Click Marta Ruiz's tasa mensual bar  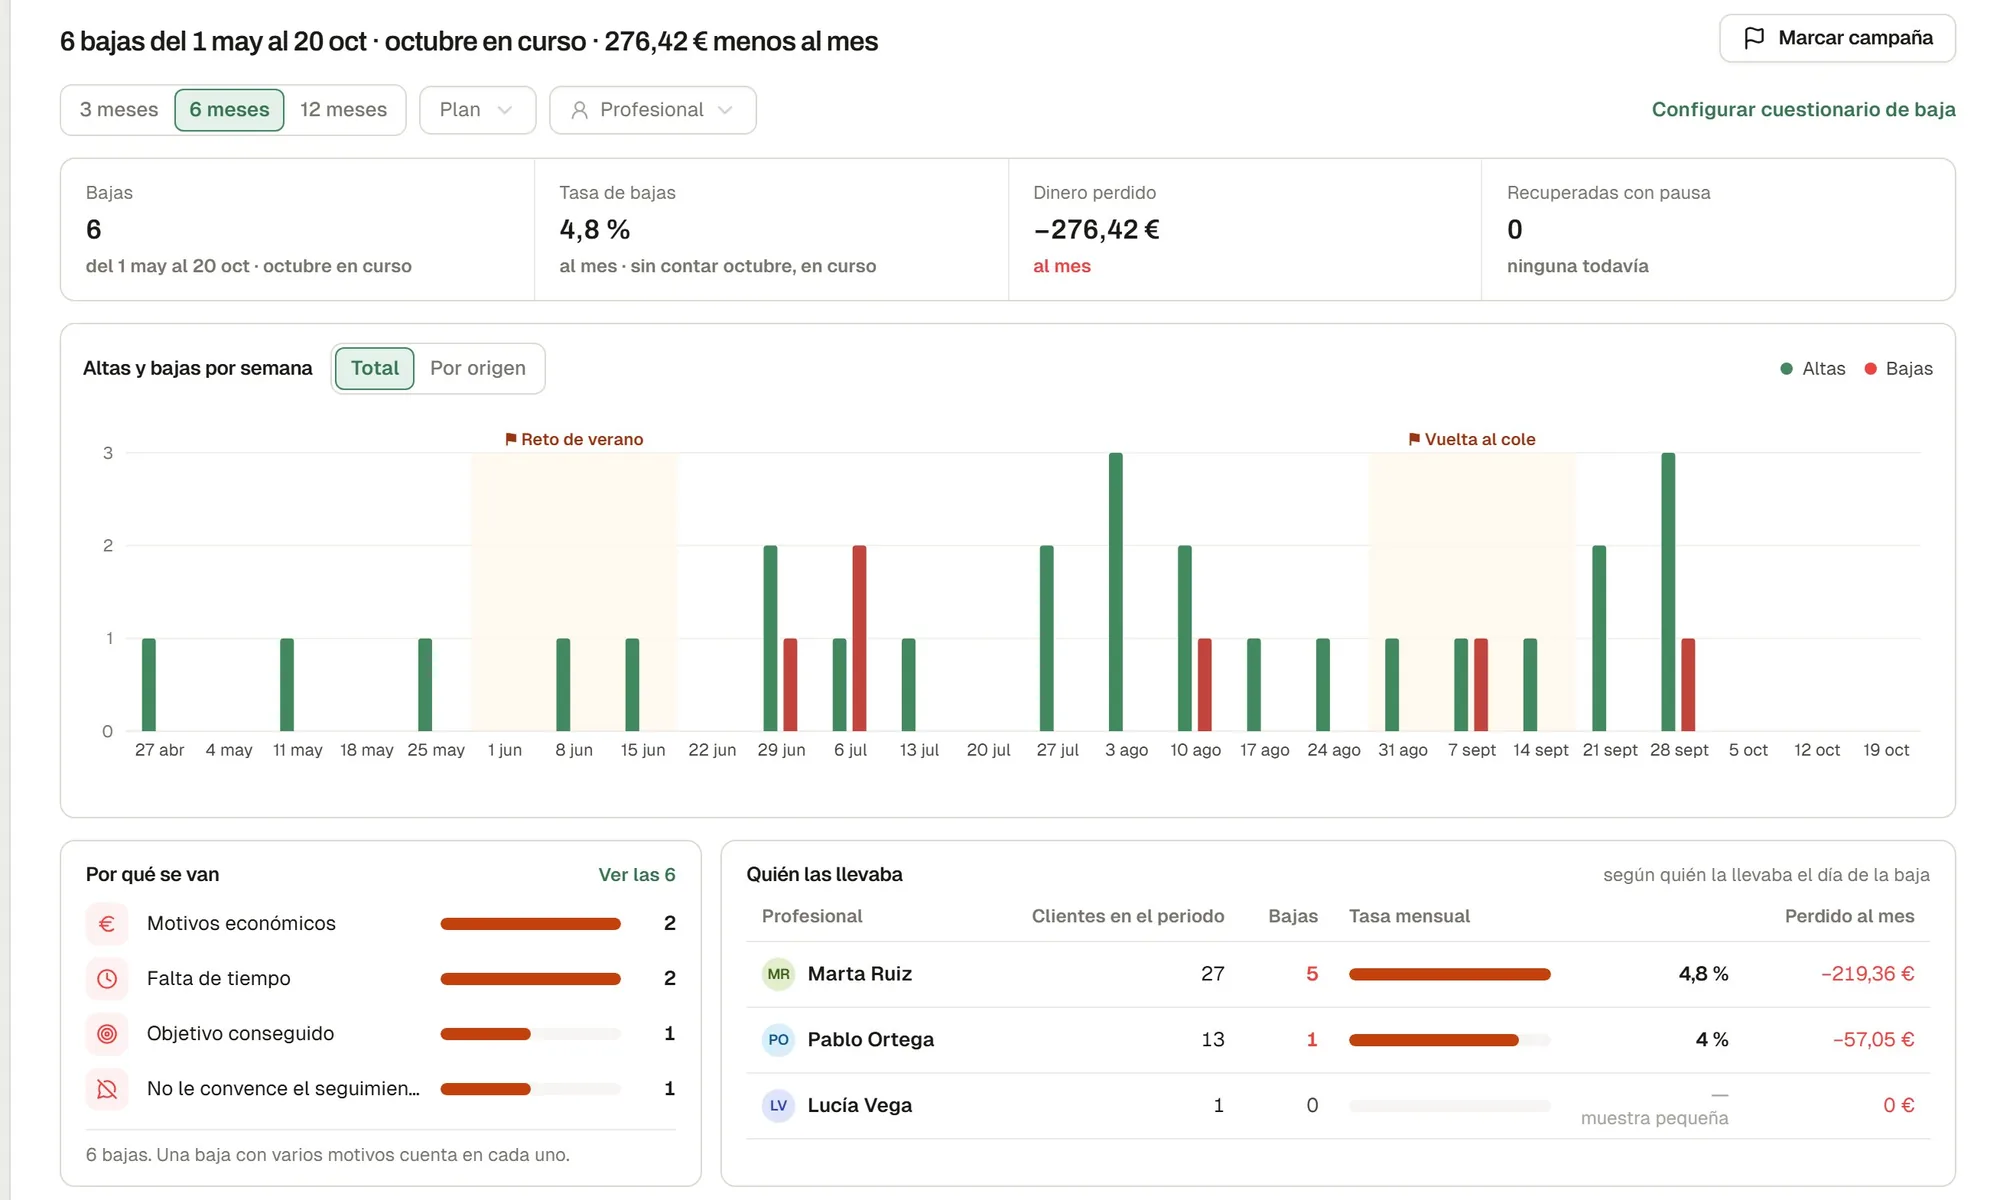[x=1449, y=974]
